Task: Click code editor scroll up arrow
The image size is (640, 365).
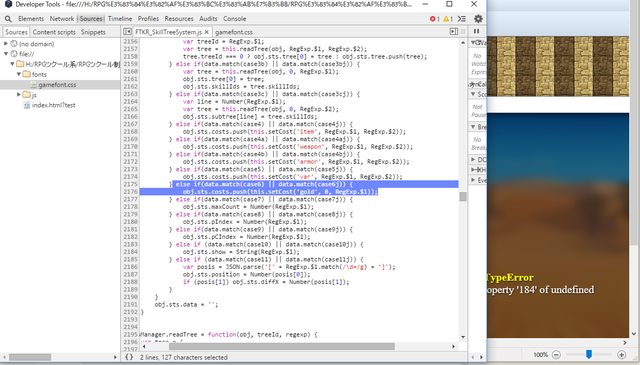Action: click(462, 43)
